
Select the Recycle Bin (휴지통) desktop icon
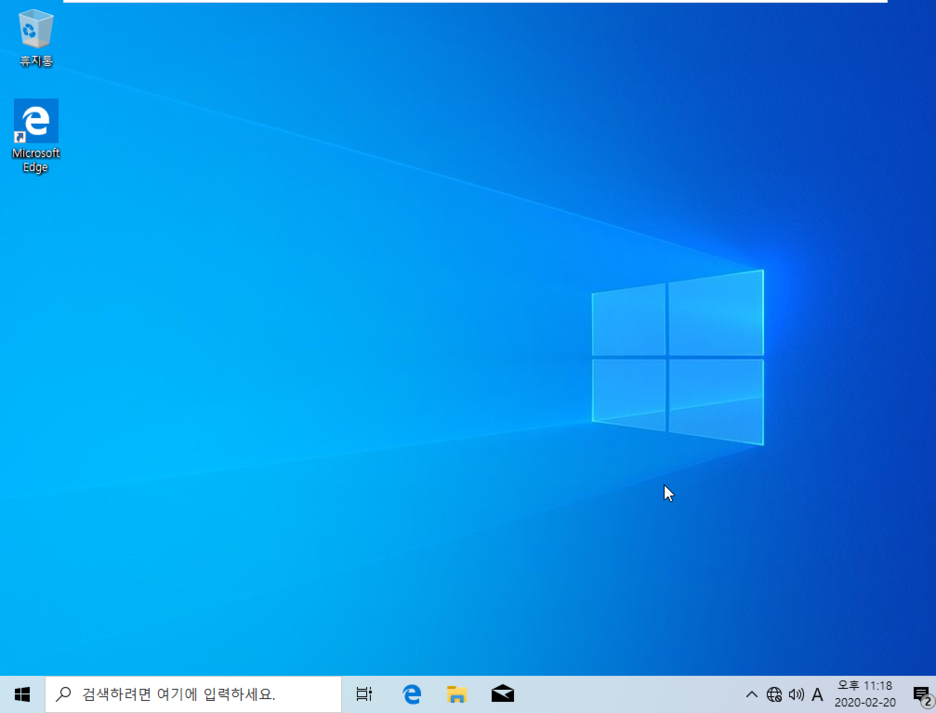pos(36,38)
